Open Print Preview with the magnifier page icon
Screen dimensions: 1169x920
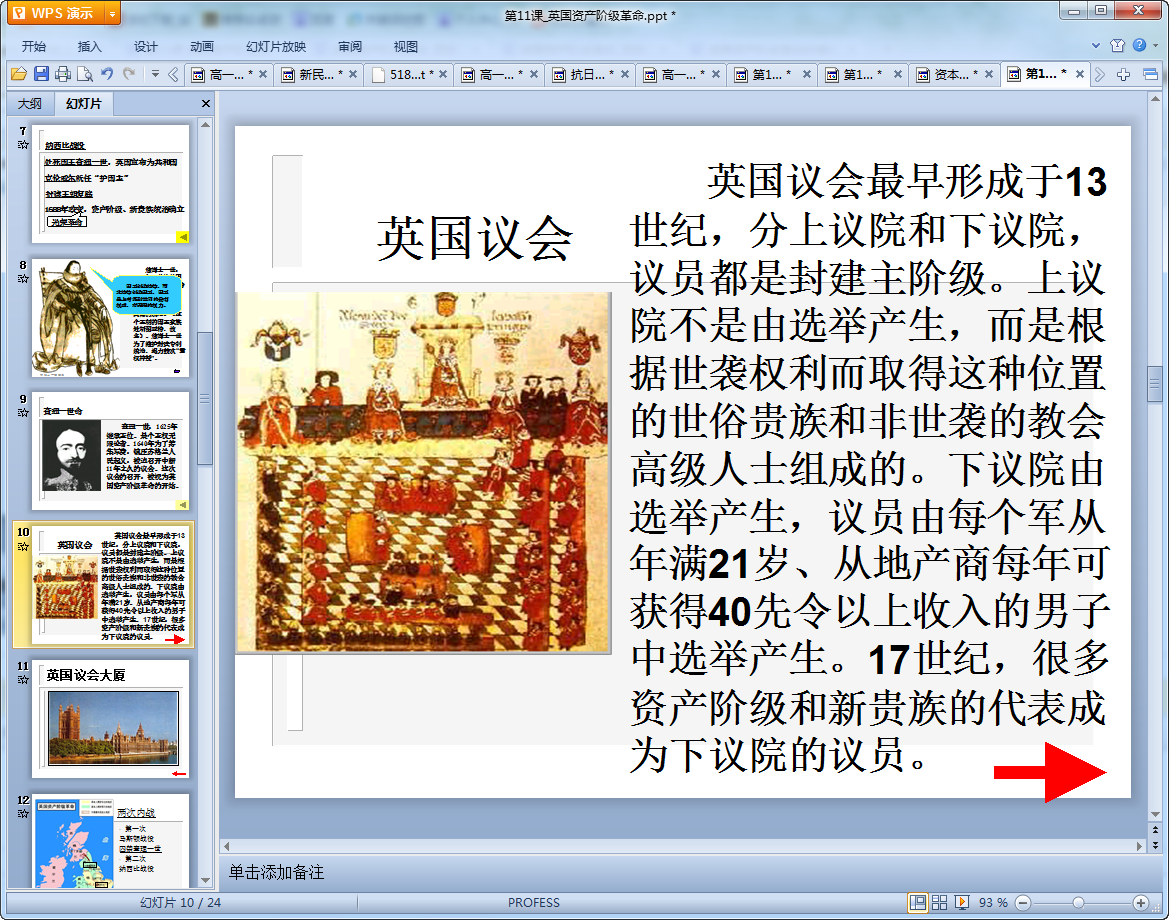point(85,74)
